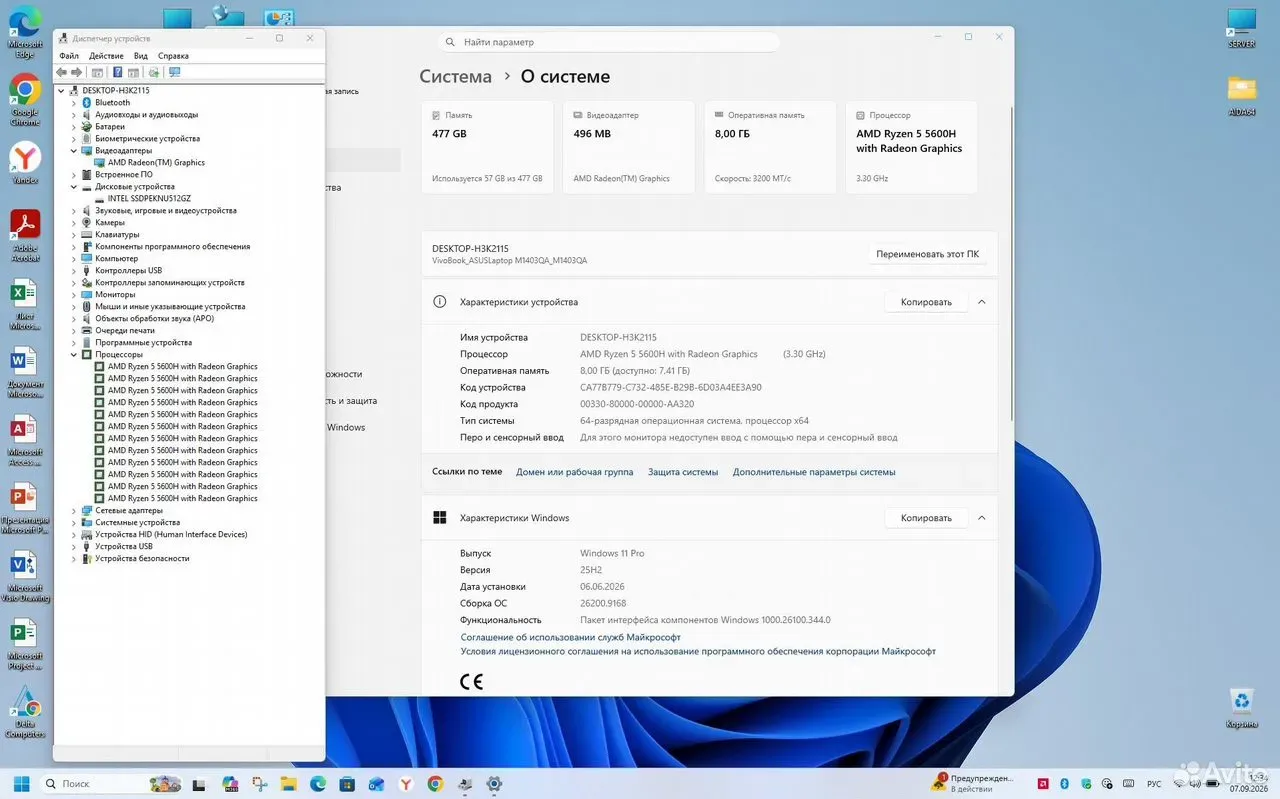Collapse the Процессоры category
The width and height of the screenshot is (1280, 799).
click(73, 354)
